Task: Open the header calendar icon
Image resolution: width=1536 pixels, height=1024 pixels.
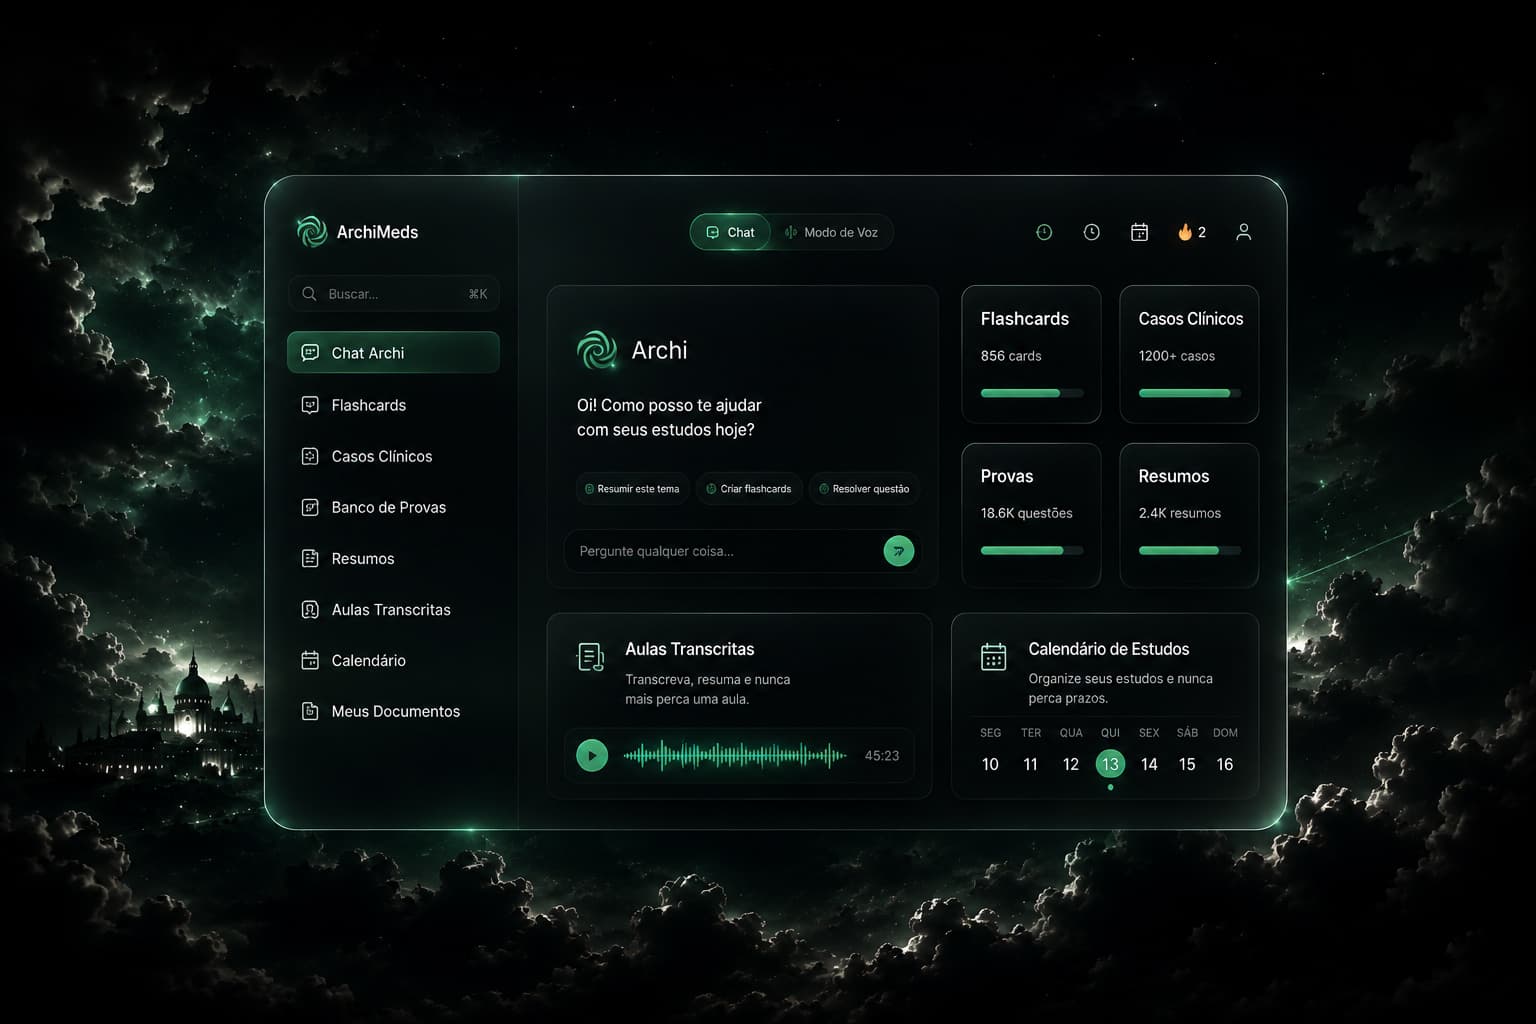Action: click(x=1139, y=232)
